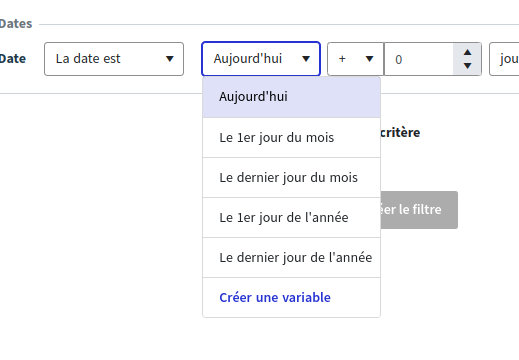Click the greyed 'le filtre' button
The image size is (519, 360).
point(419,210)
